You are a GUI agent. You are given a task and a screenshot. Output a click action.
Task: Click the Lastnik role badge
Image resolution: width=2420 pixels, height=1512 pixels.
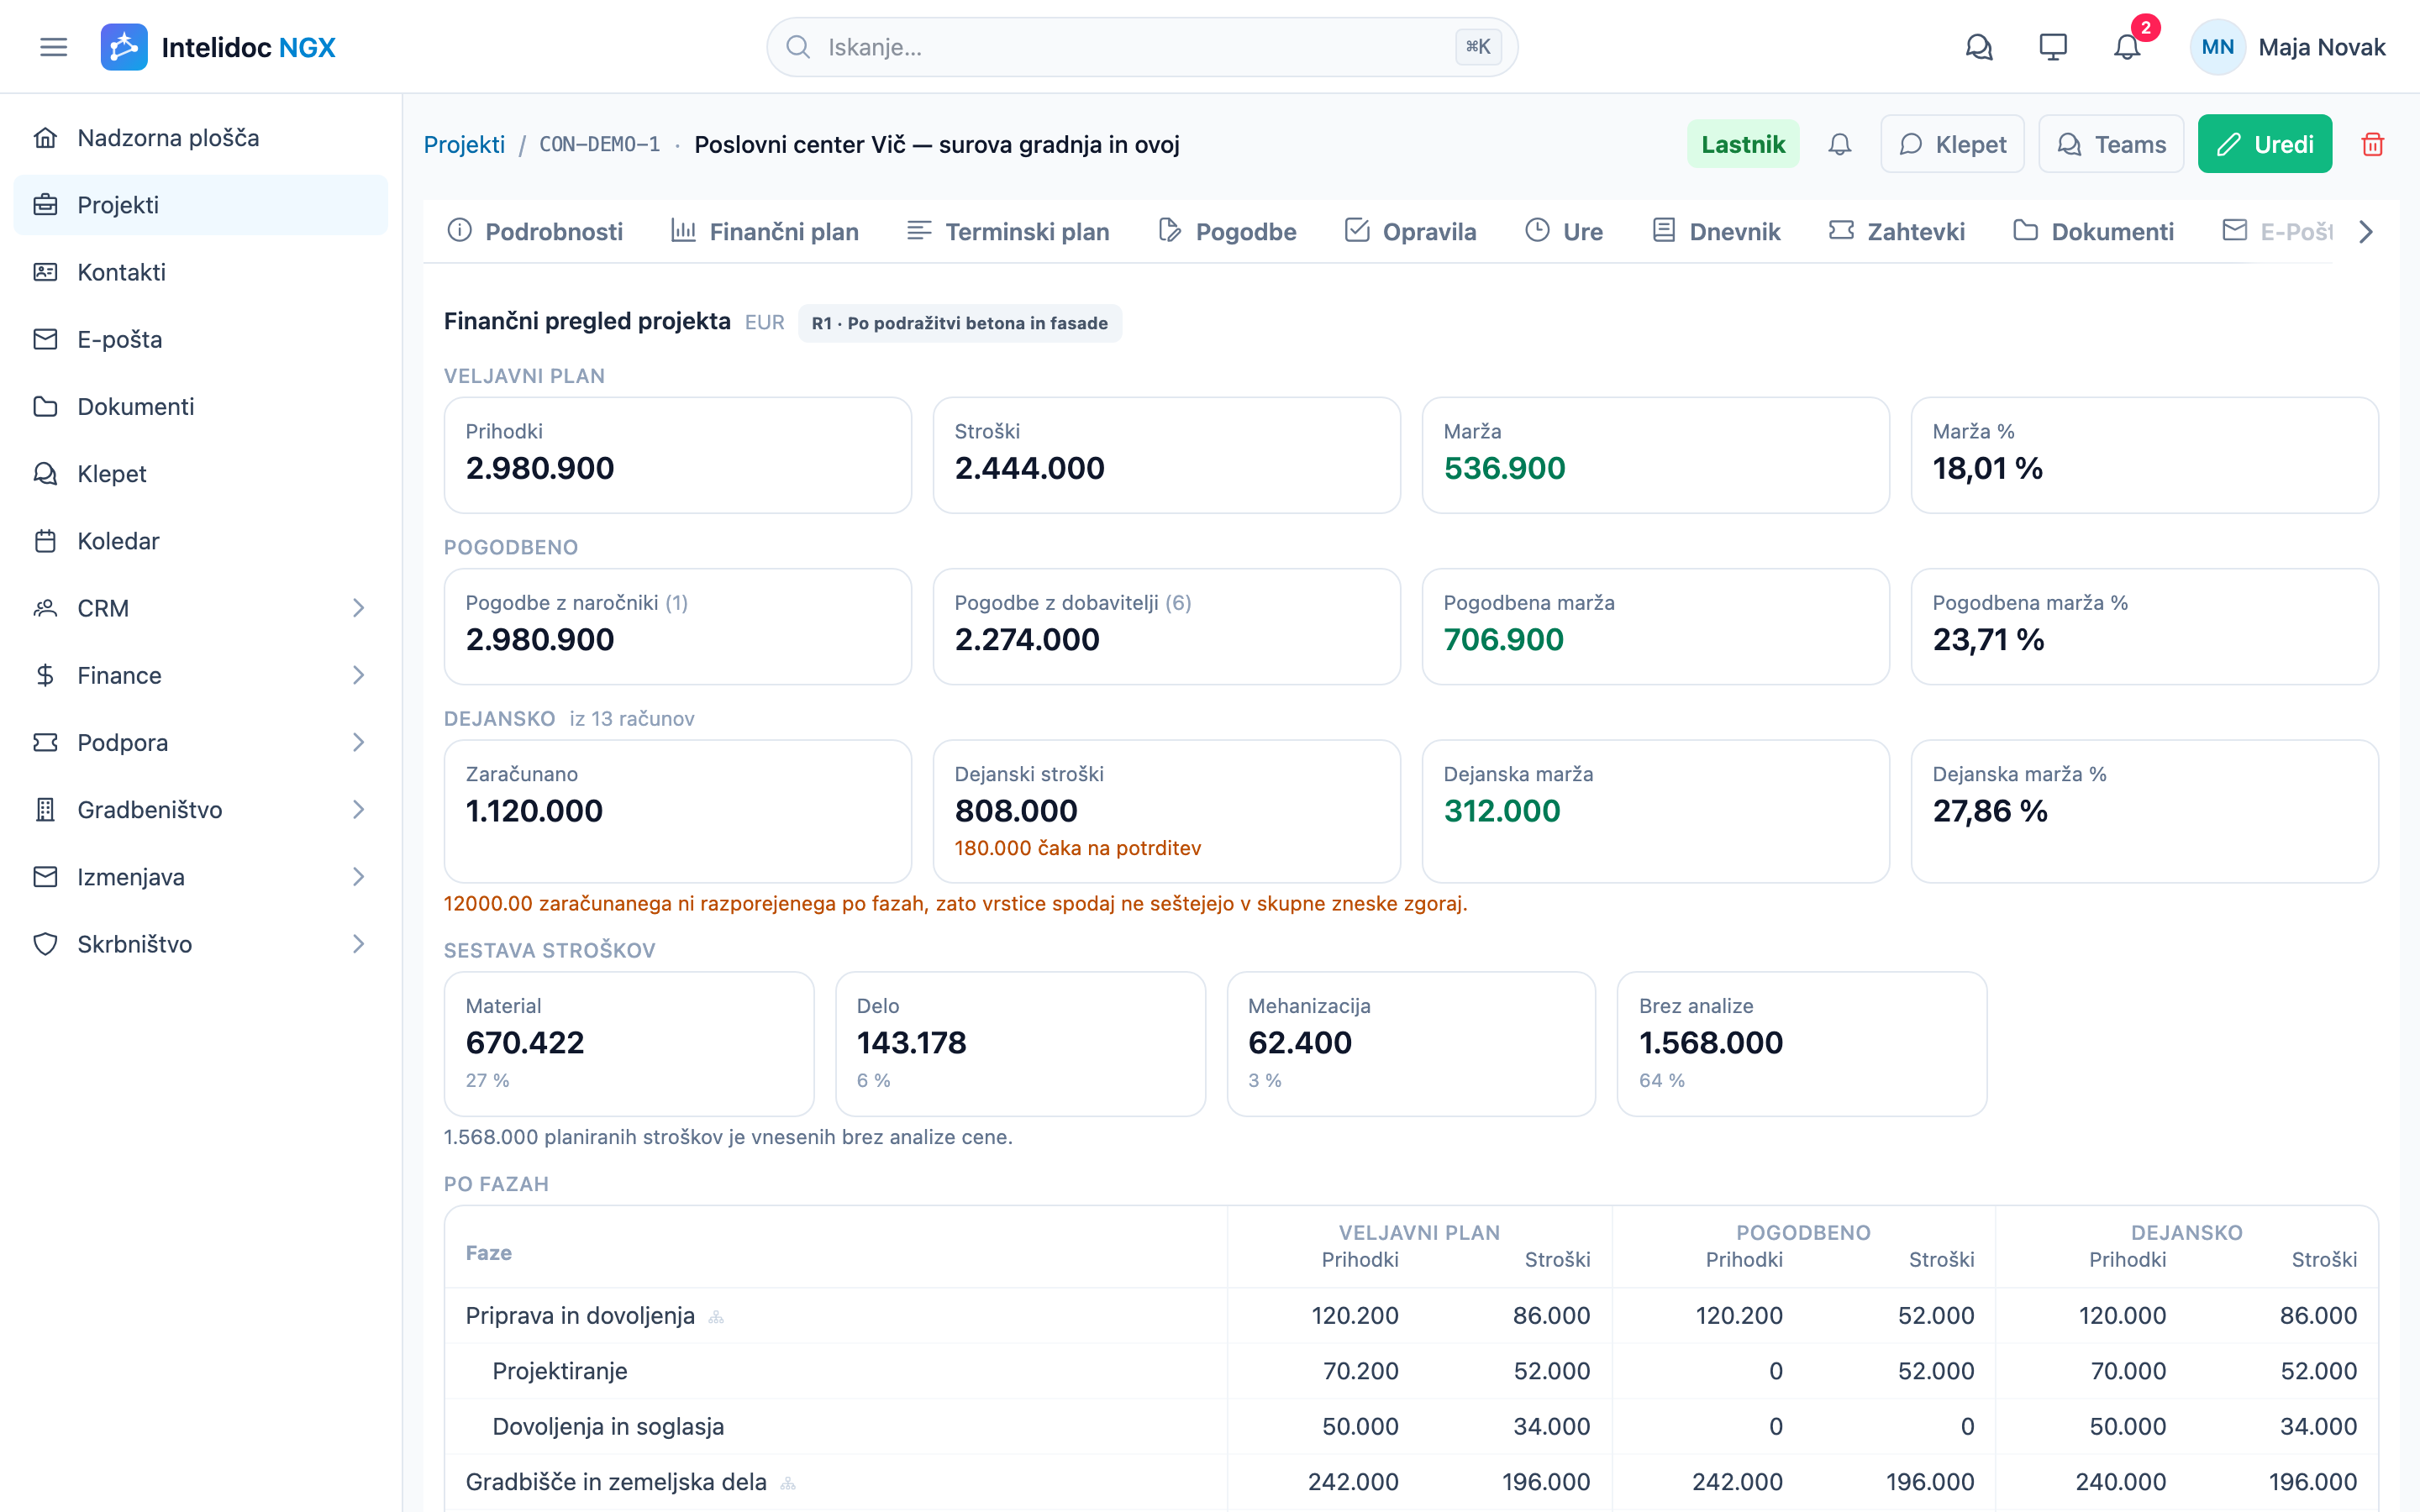coord(1743,144)
